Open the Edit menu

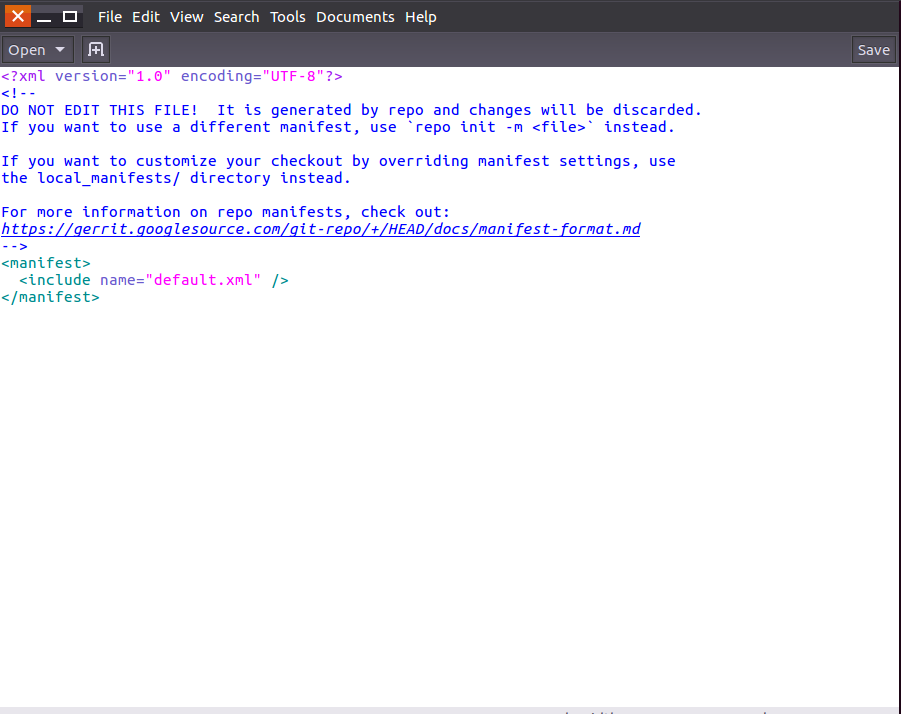[x=146, y=17]
